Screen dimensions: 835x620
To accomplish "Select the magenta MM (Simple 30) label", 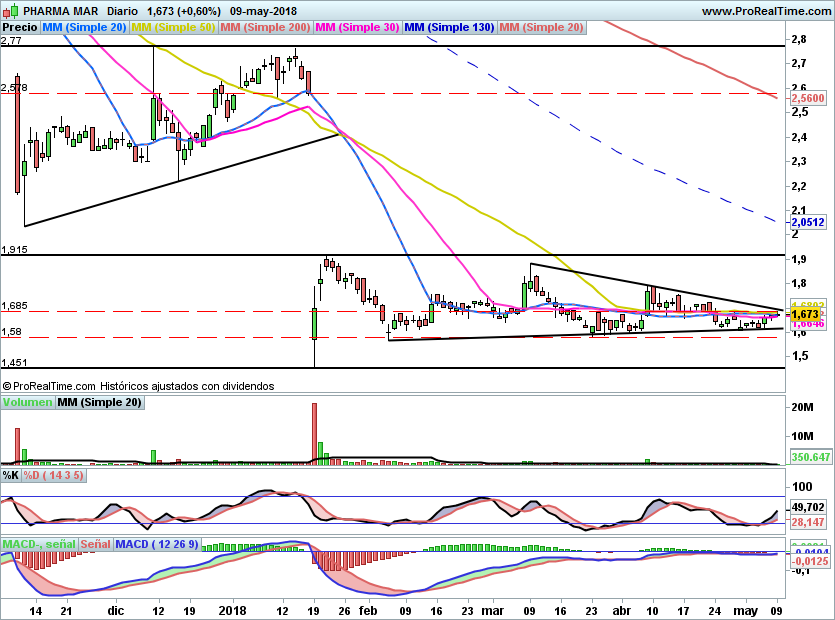I will (357, 27).
